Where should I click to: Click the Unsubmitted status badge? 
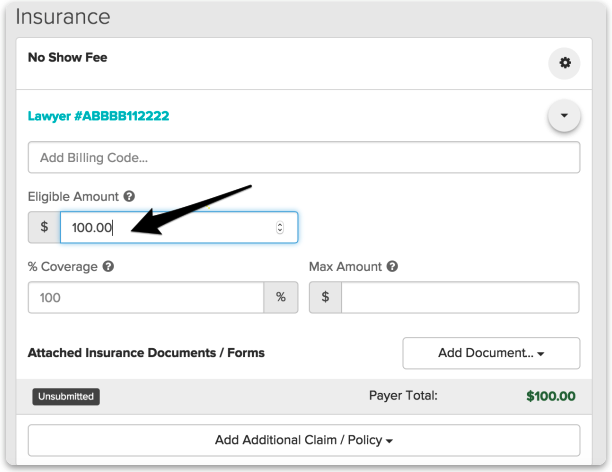pyautogui.click(x=66, y=396)
